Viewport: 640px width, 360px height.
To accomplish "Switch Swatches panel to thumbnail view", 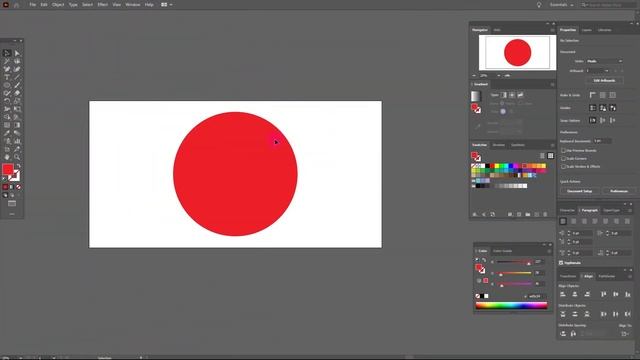I will (551, 156).
